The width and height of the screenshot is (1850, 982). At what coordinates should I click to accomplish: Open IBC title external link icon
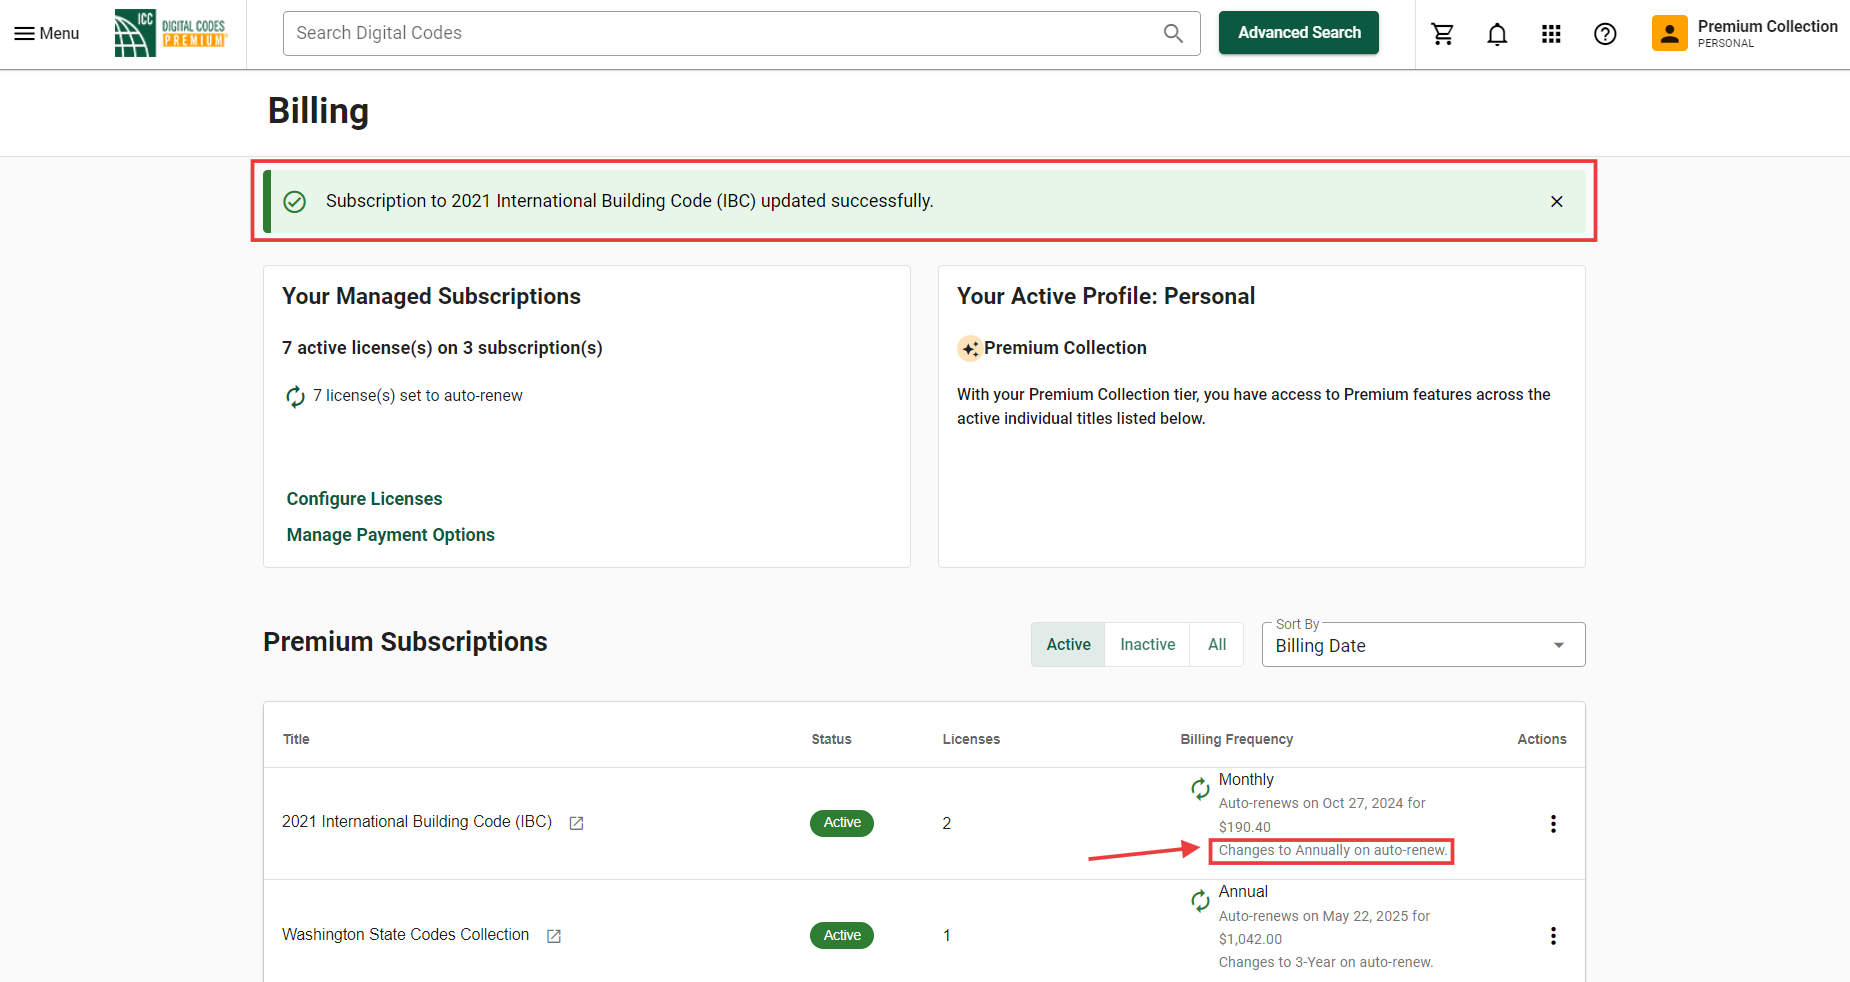pos(576,823)
